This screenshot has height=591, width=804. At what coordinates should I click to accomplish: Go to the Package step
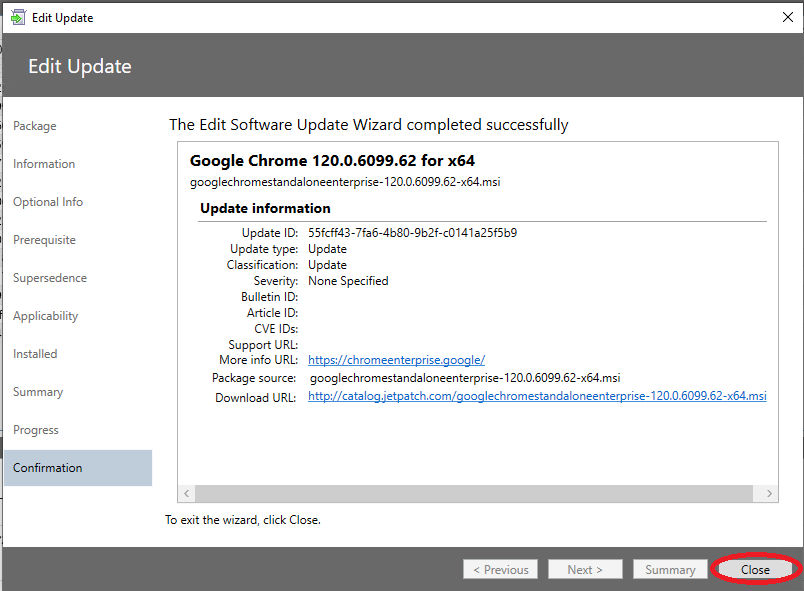coord(35,126)
